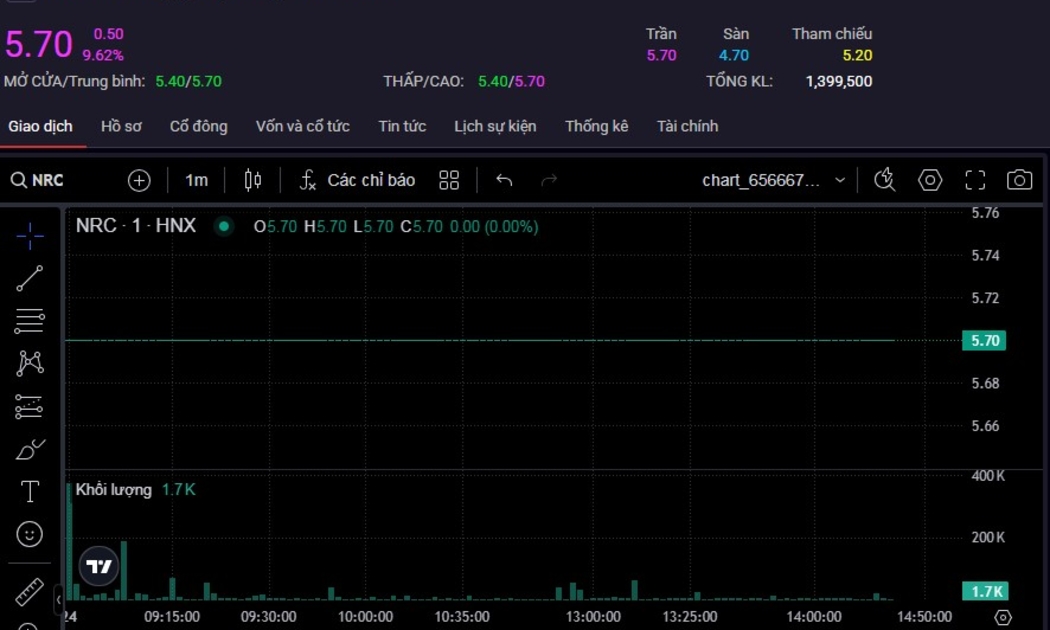
Task: Select the XABCD pattern tool
Action: [x=30, y=363]
